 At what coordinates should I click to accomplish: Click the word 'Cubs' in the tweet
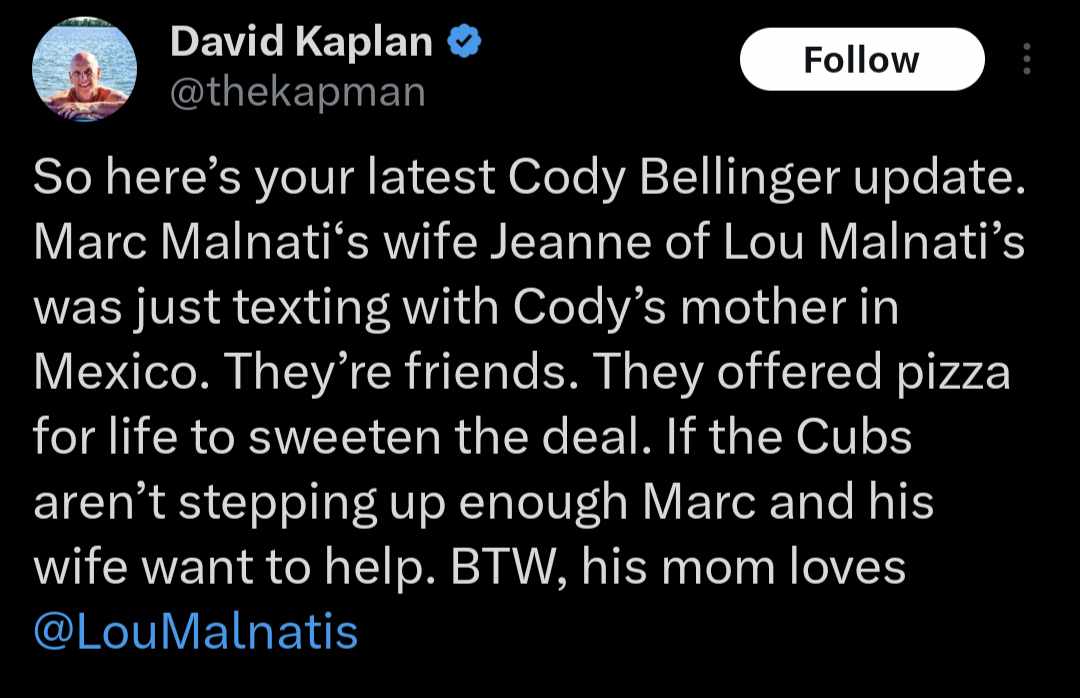click(x=853, y=437)
